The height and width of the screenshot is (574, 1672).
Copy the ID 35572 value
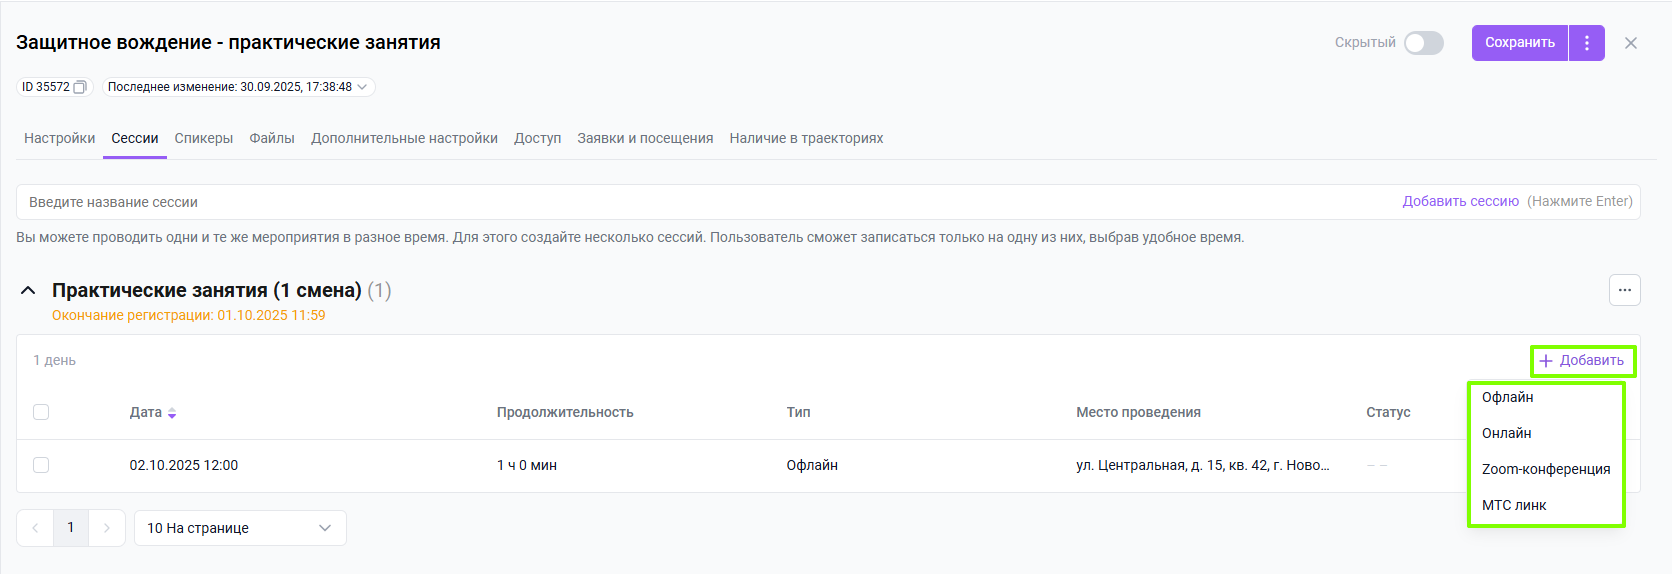click(80, 87)
